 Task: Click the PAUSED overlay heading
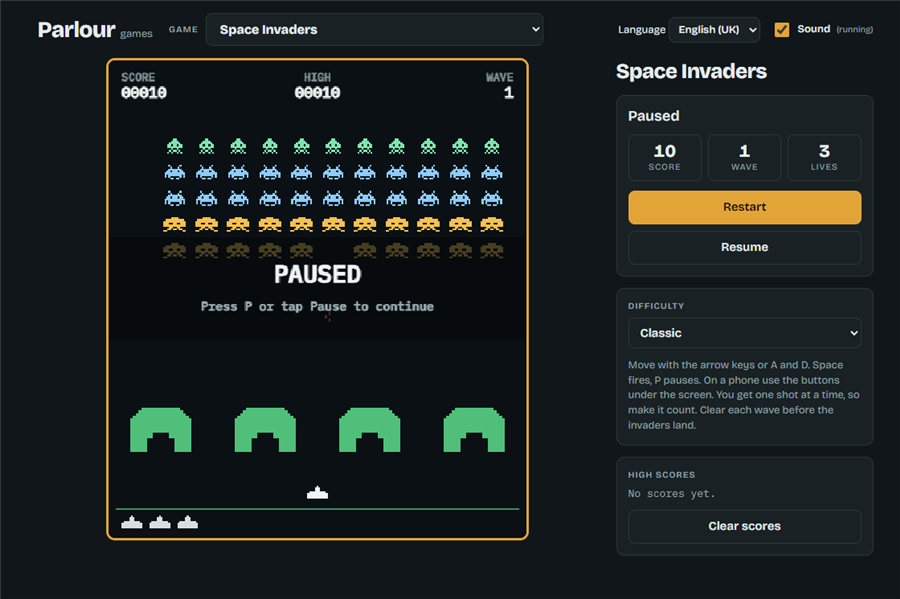tap(317, 274)
